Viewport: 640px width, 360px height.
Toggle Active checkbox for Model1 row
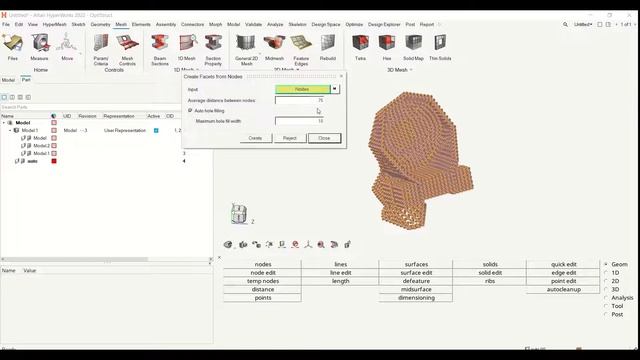point(156,131)
